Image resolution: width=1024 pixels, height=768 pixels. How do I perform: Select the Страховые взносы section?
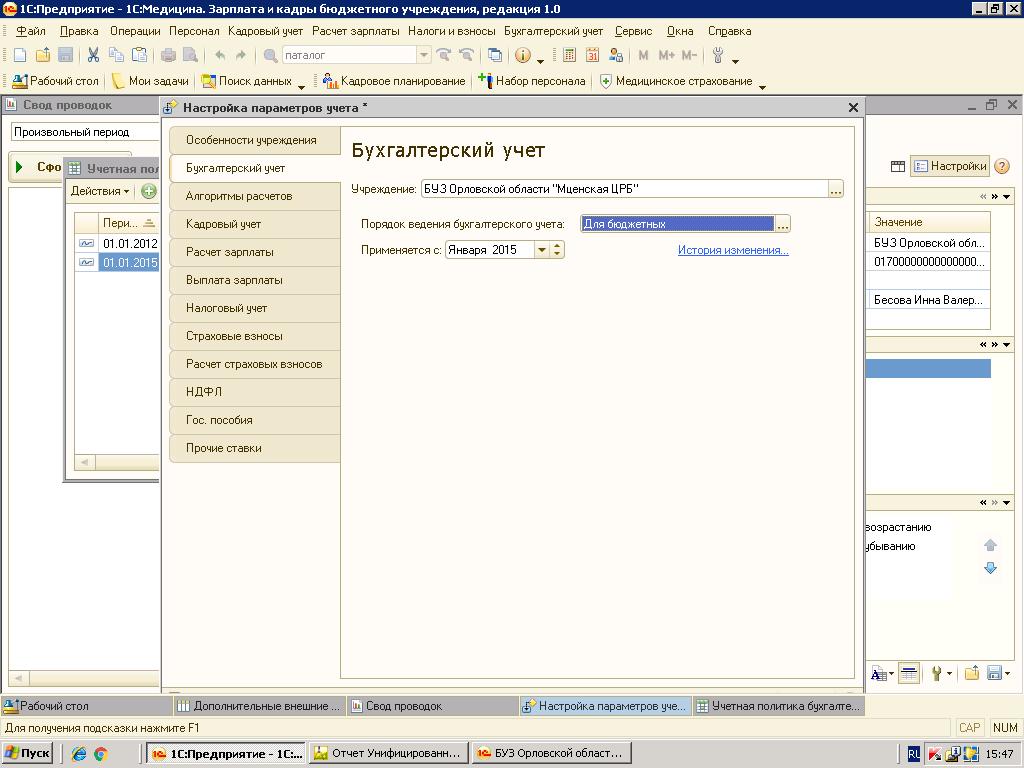(x=255, y=336)
